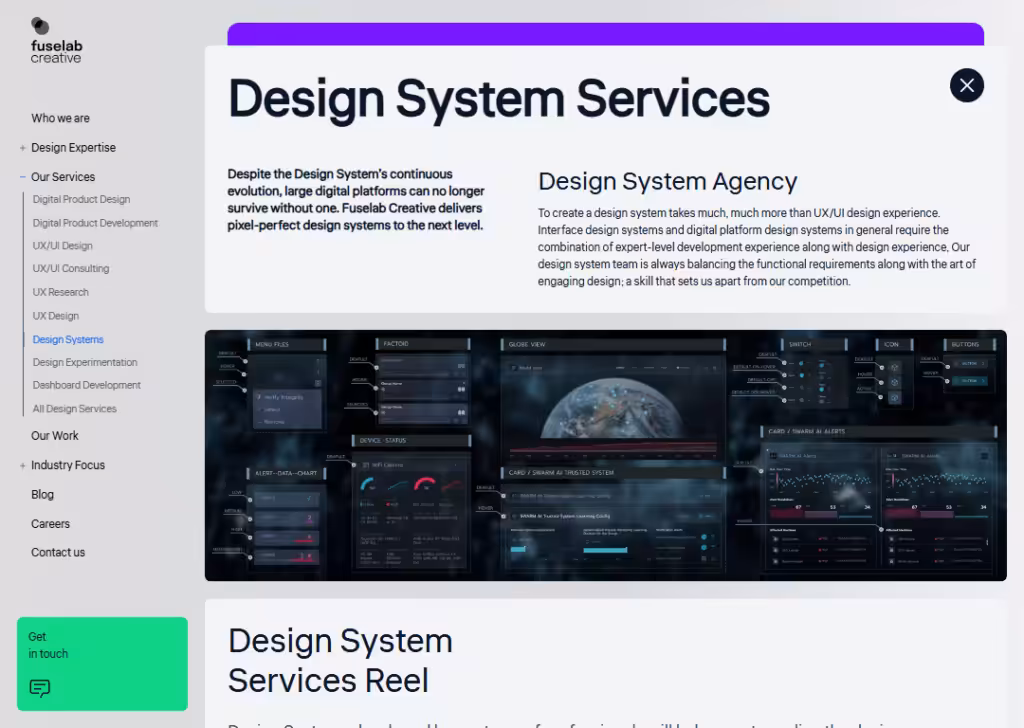Viewport: 1024px width, 728px height.
Task: Open Design Experimentation
Action: tap(84, 362)
